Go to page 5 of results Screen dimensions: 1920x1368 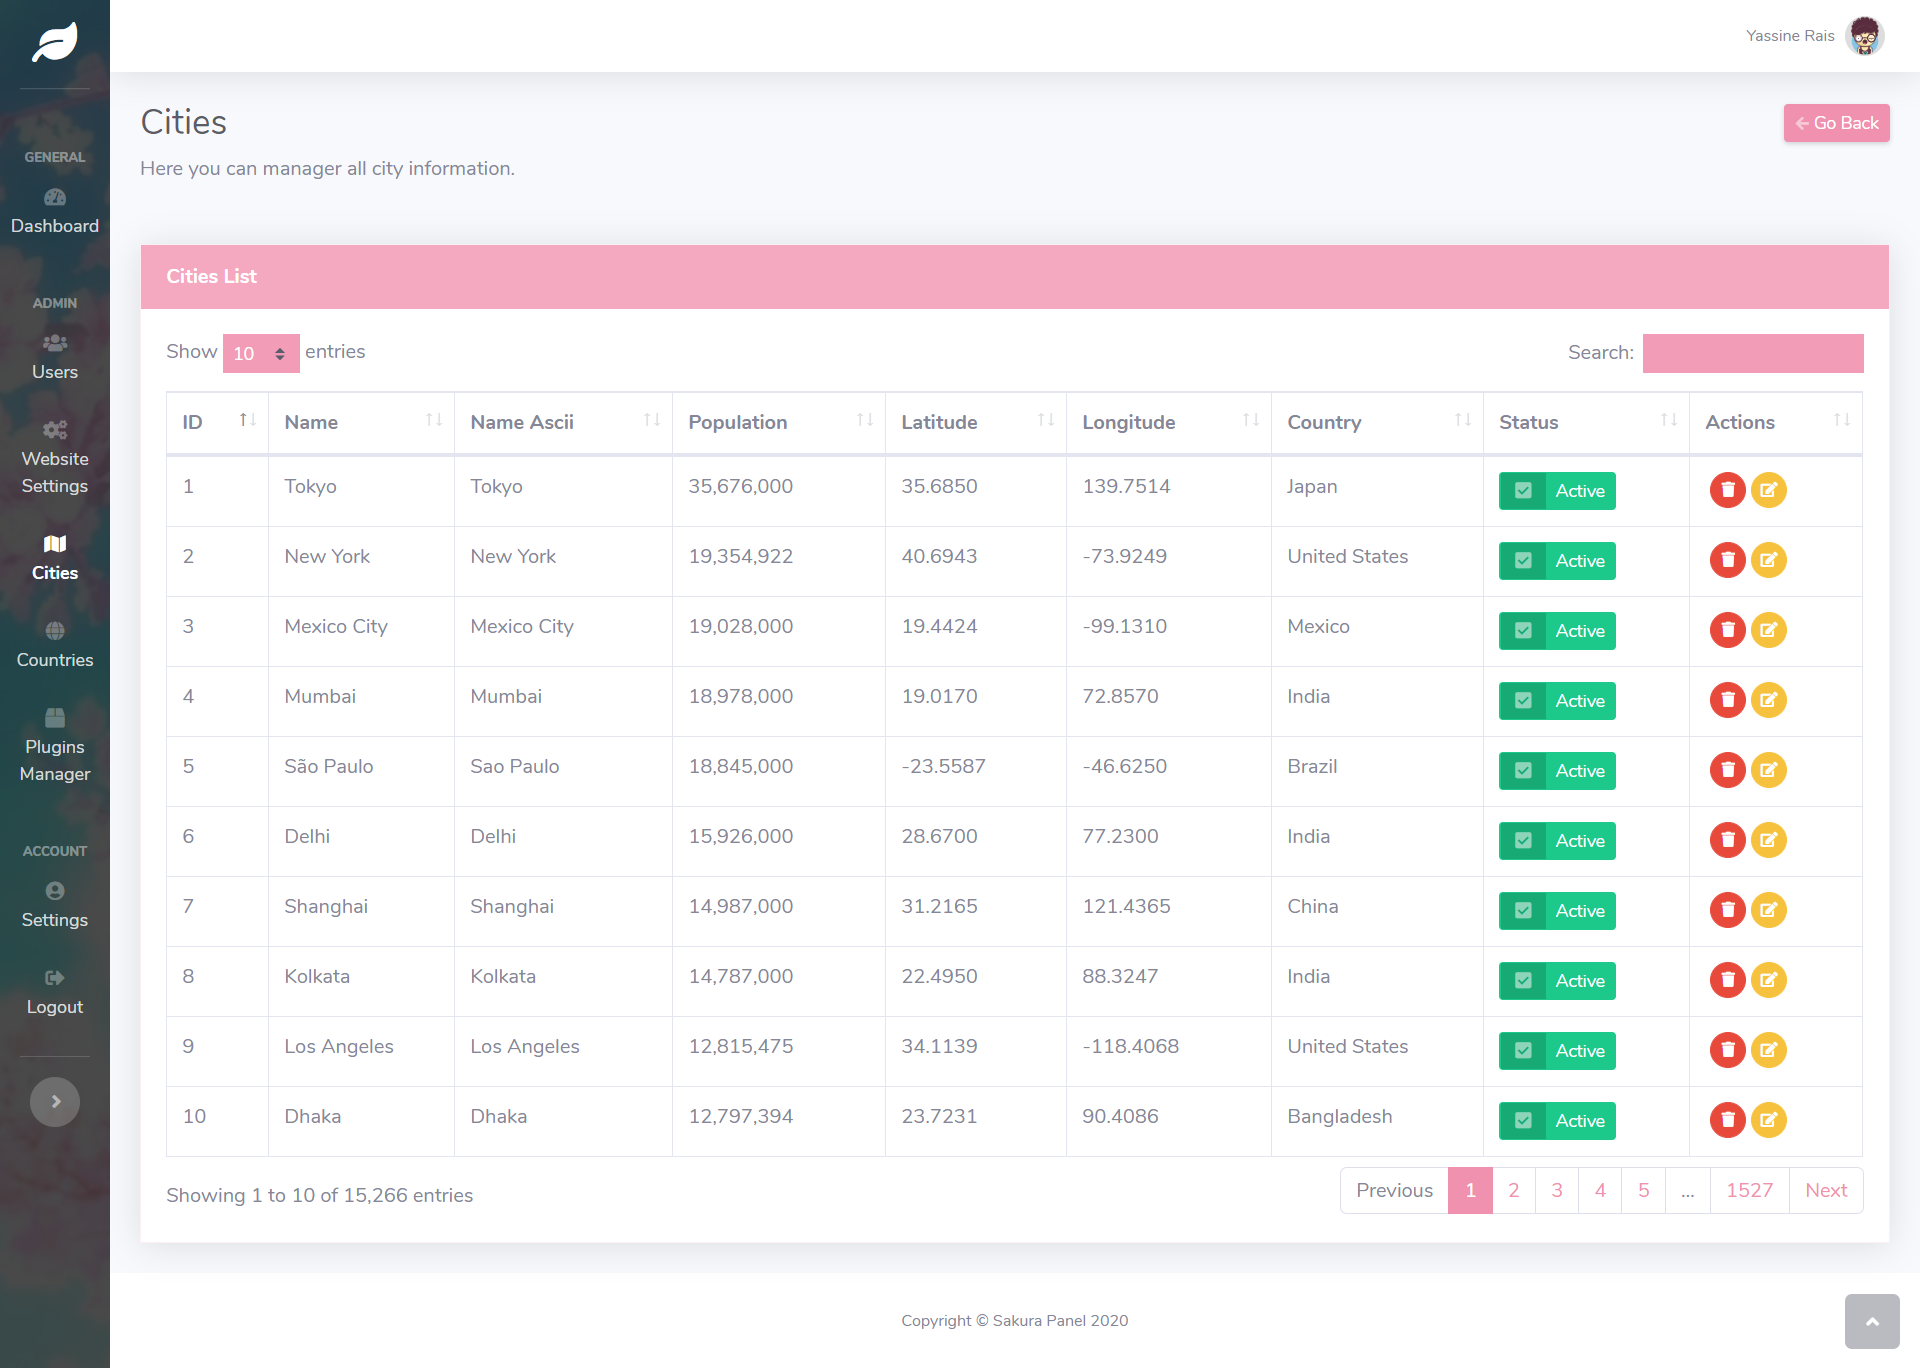1643,1190
